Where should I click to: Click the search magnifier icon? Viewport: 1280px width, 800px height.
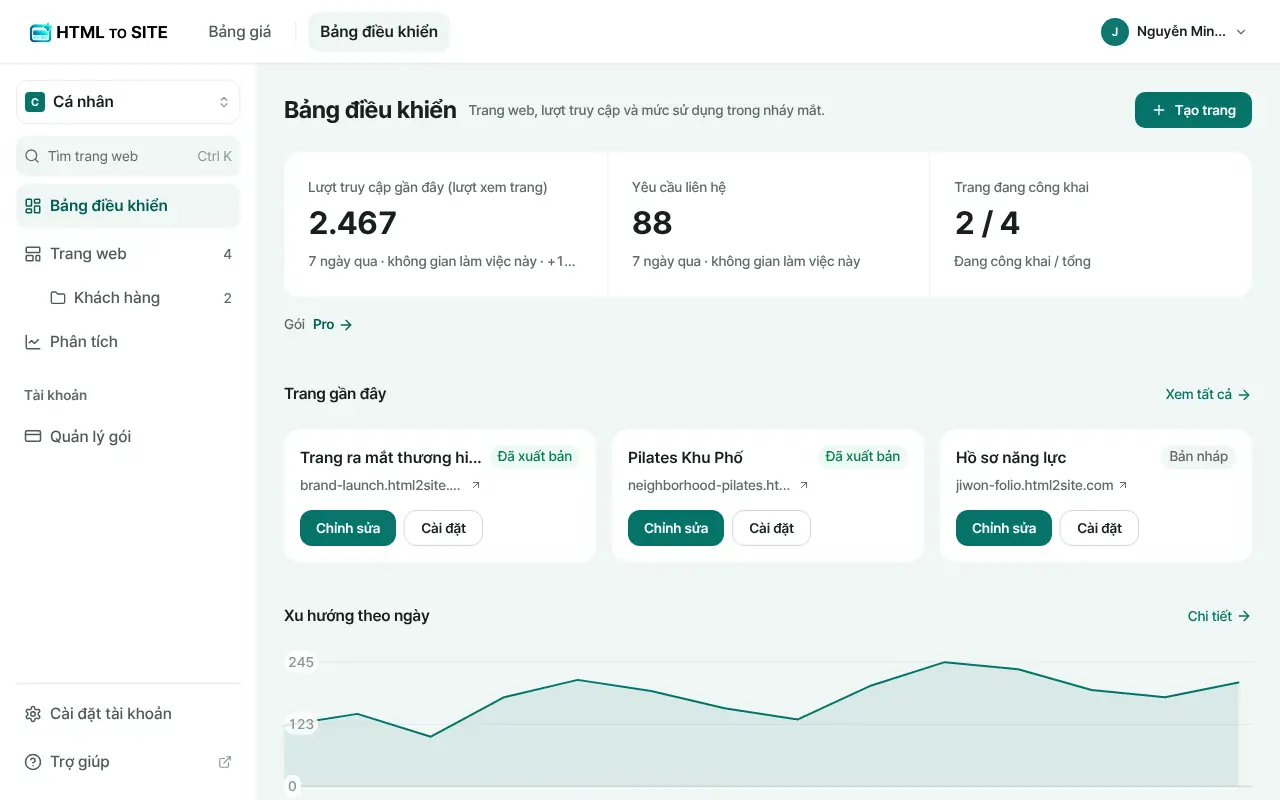[32, 156]
